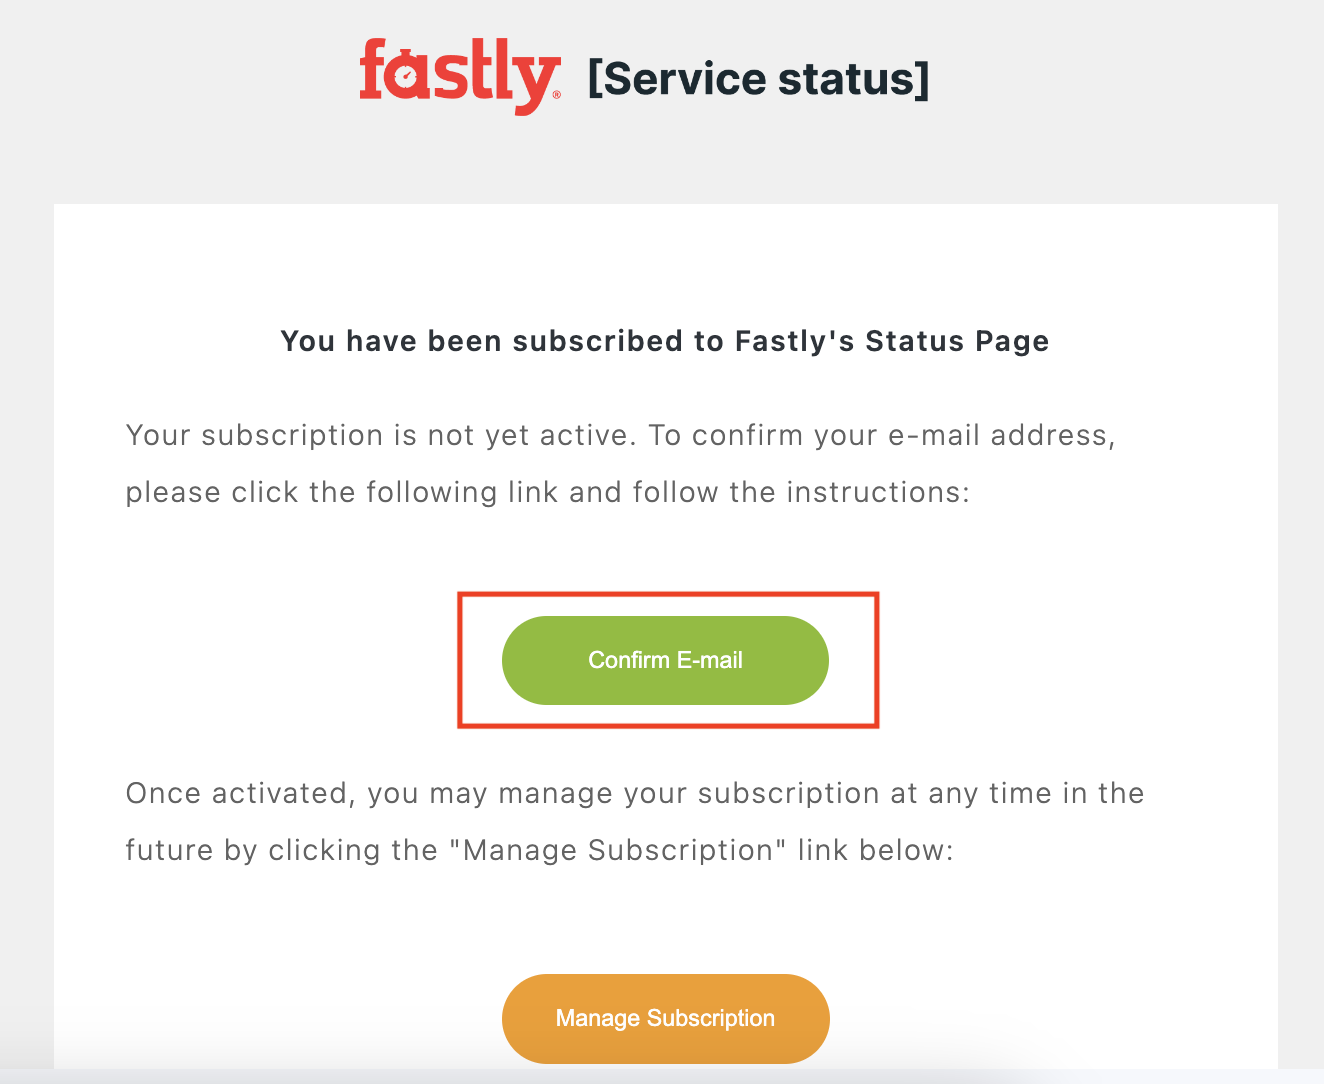Click quoted "Manage Subscription" text in paragraph
This screenshot has height=1084, width=1324.
[x=618, y=850]
